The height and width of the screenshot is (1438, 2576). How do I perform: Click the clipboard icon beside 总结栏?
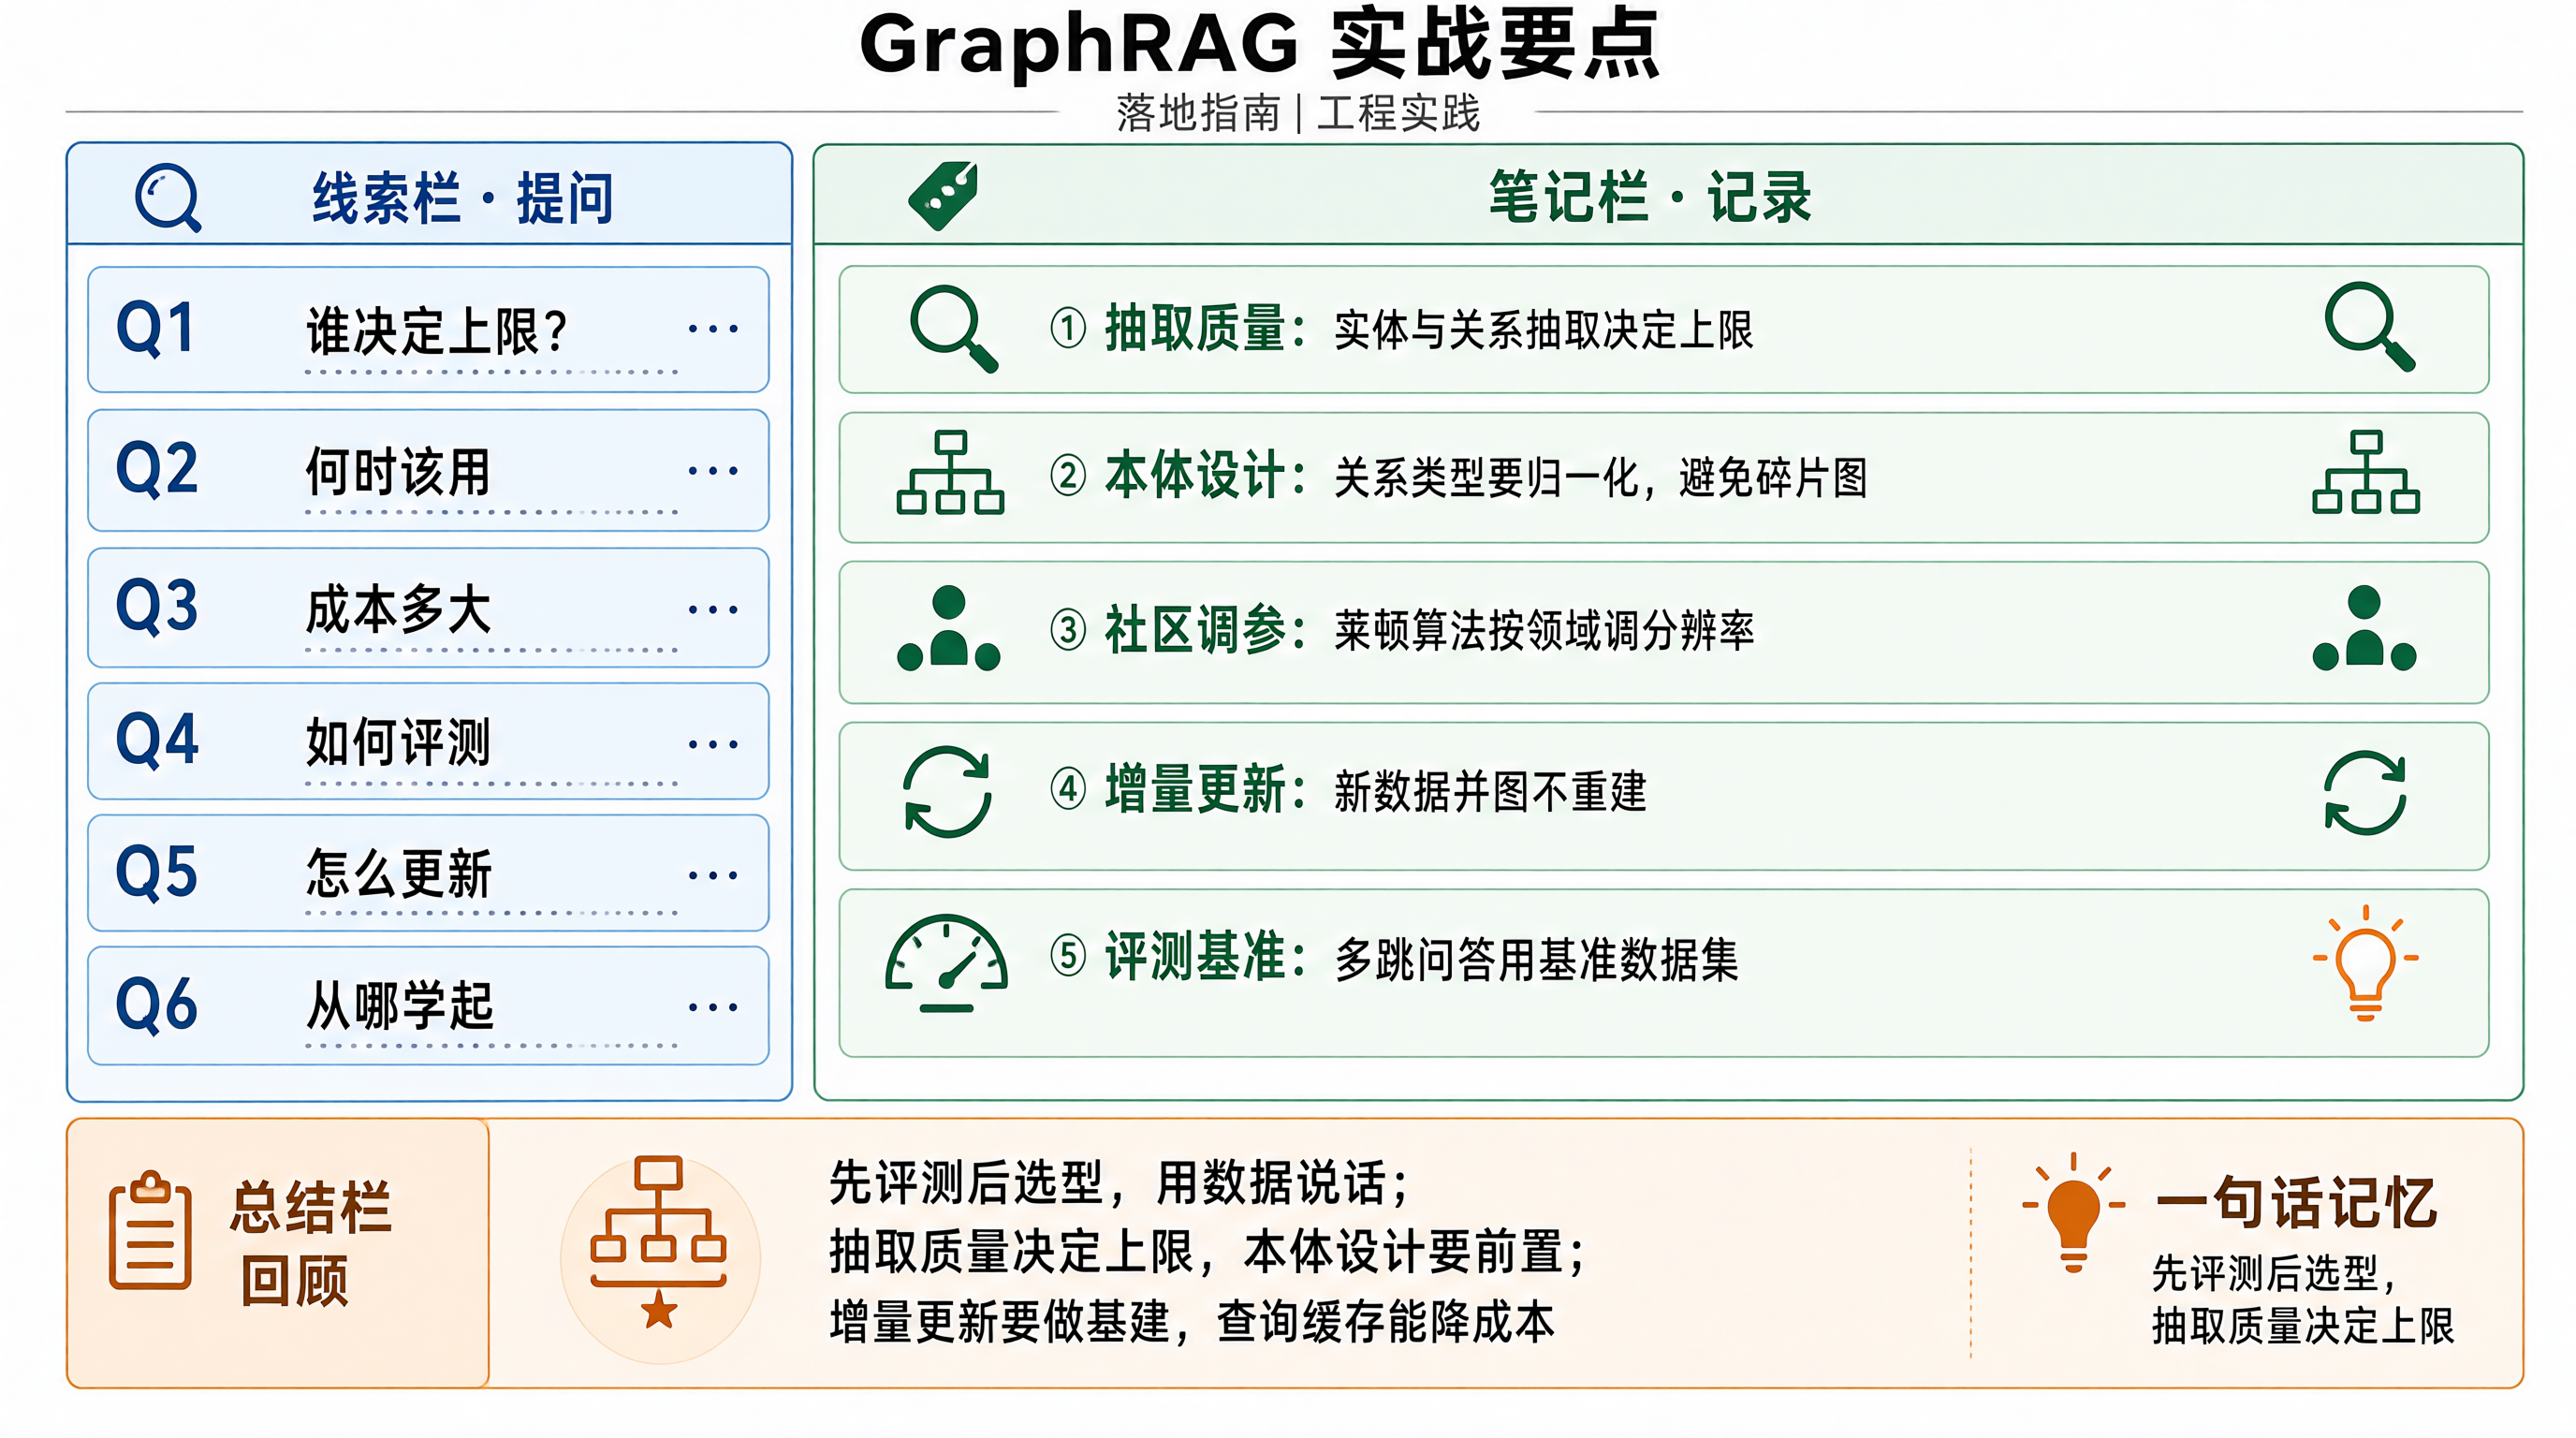(x=150, y=1230)
